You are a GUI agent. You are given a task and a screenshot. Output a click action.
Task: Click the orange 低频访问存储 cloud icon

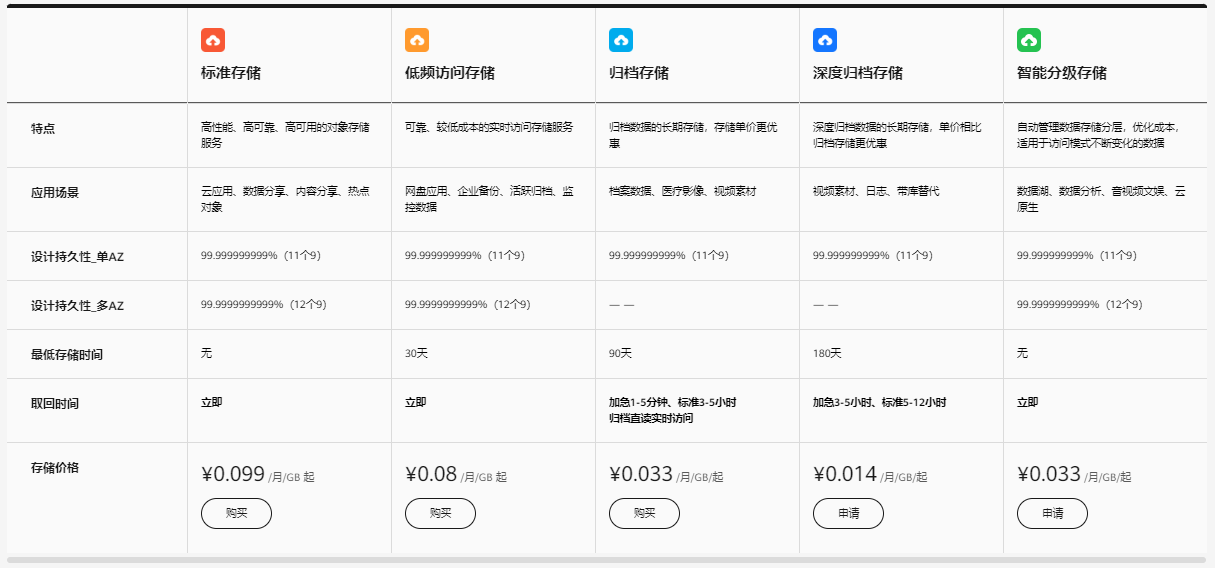(417, 40)
